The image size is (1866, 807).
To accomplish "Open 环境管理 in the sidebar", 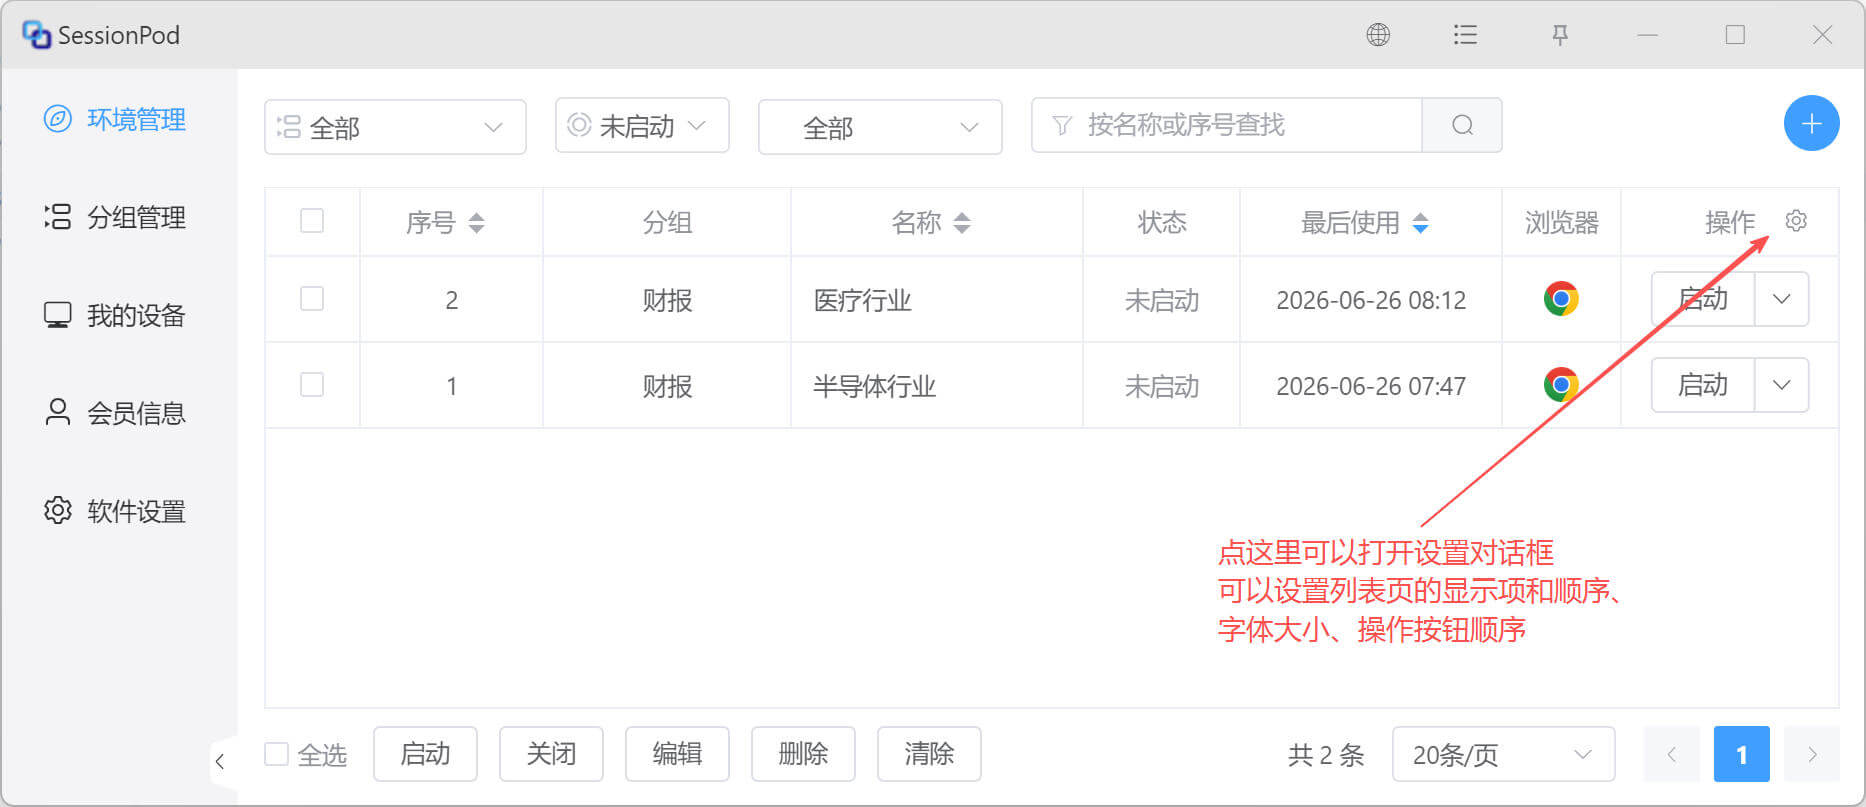I will tap(116, 120).
